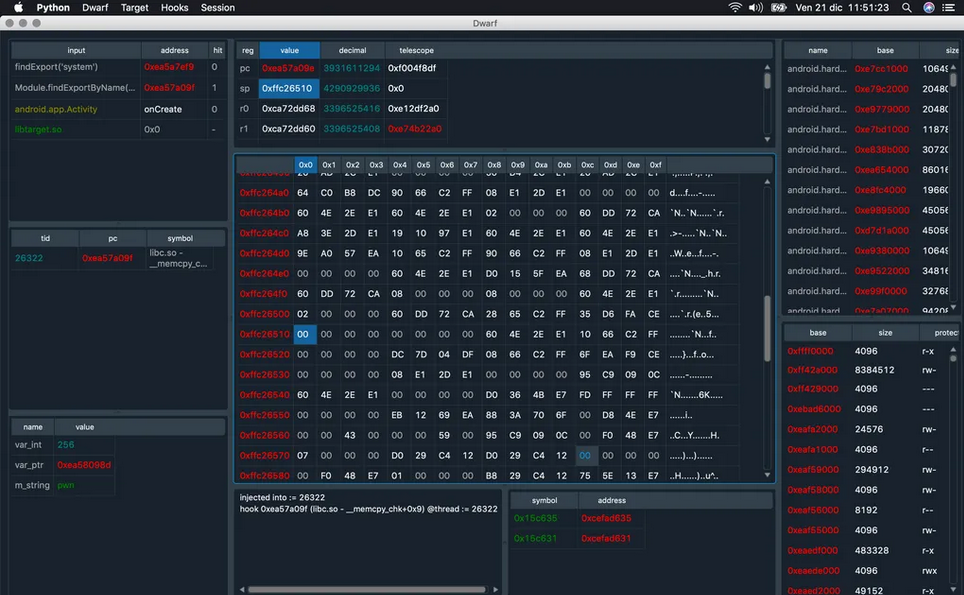Open pc register value 0xea57a09e

click(288, 68)
